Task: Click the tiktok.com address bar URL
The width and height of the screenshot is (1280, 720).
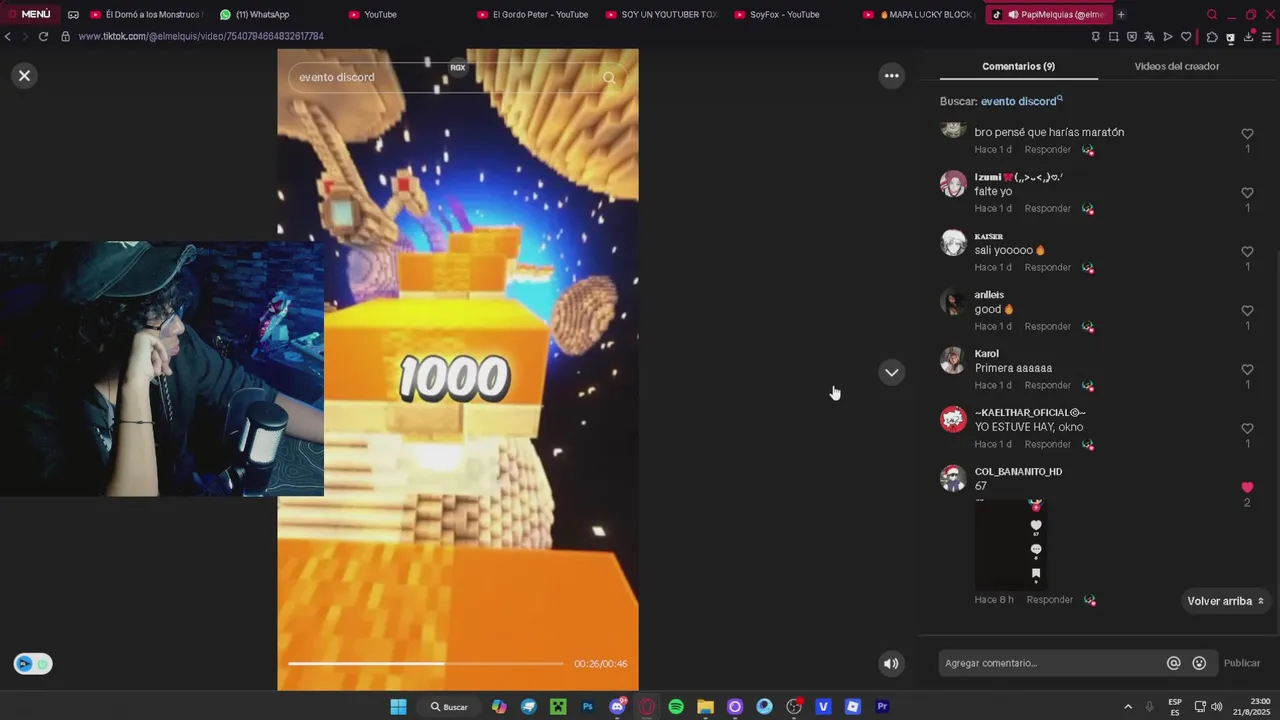Action: (201, 36)
